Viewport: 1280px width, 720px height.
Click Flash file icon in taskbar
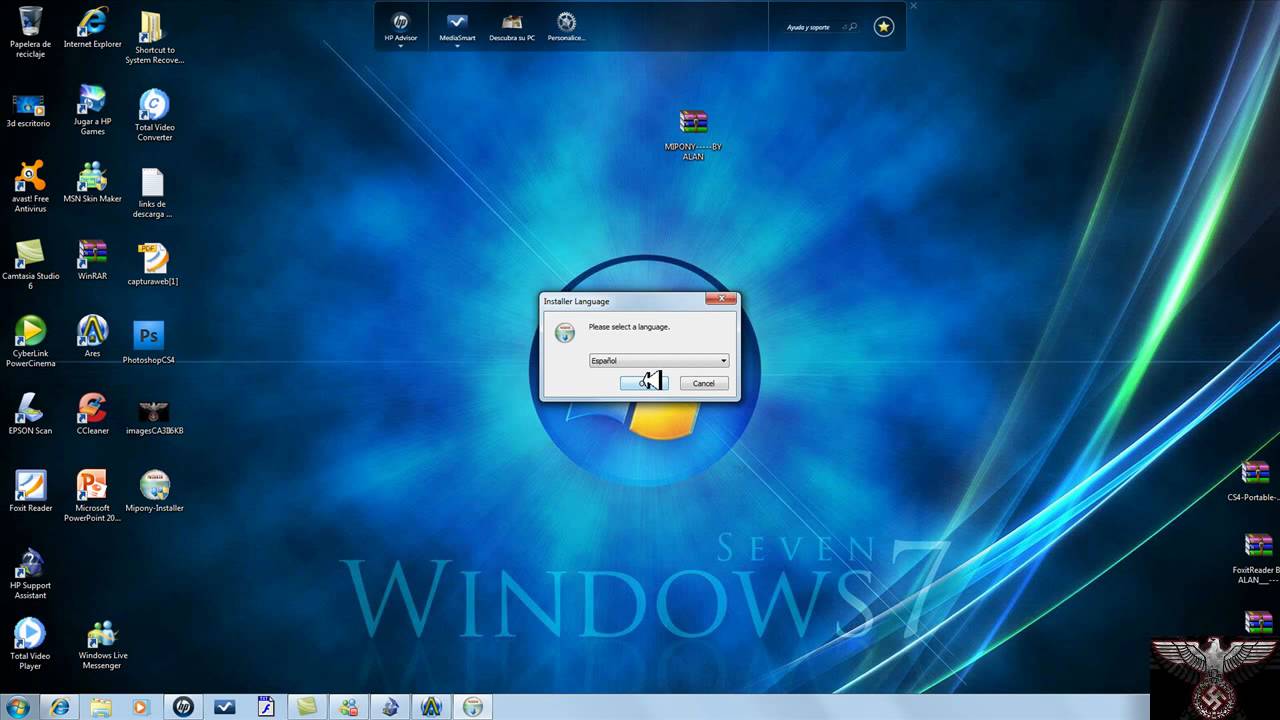click(x=265, y=706)
